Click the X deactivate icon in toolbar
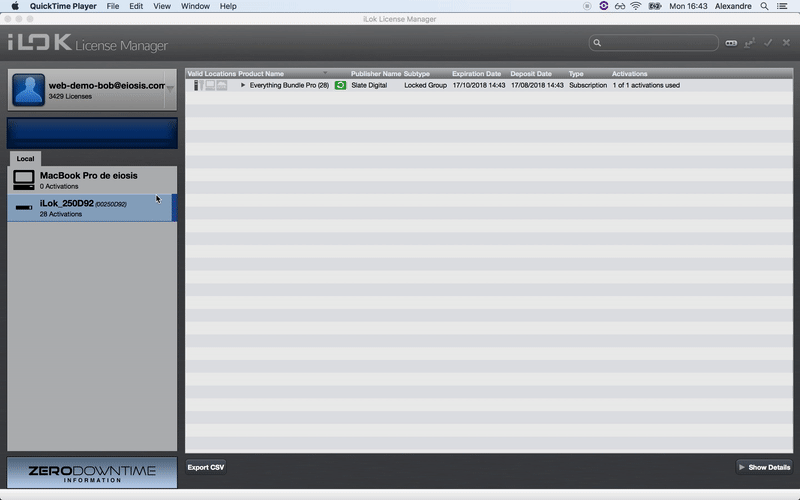The width and height of the screenshot is (800, 500). tap(786, 43)
